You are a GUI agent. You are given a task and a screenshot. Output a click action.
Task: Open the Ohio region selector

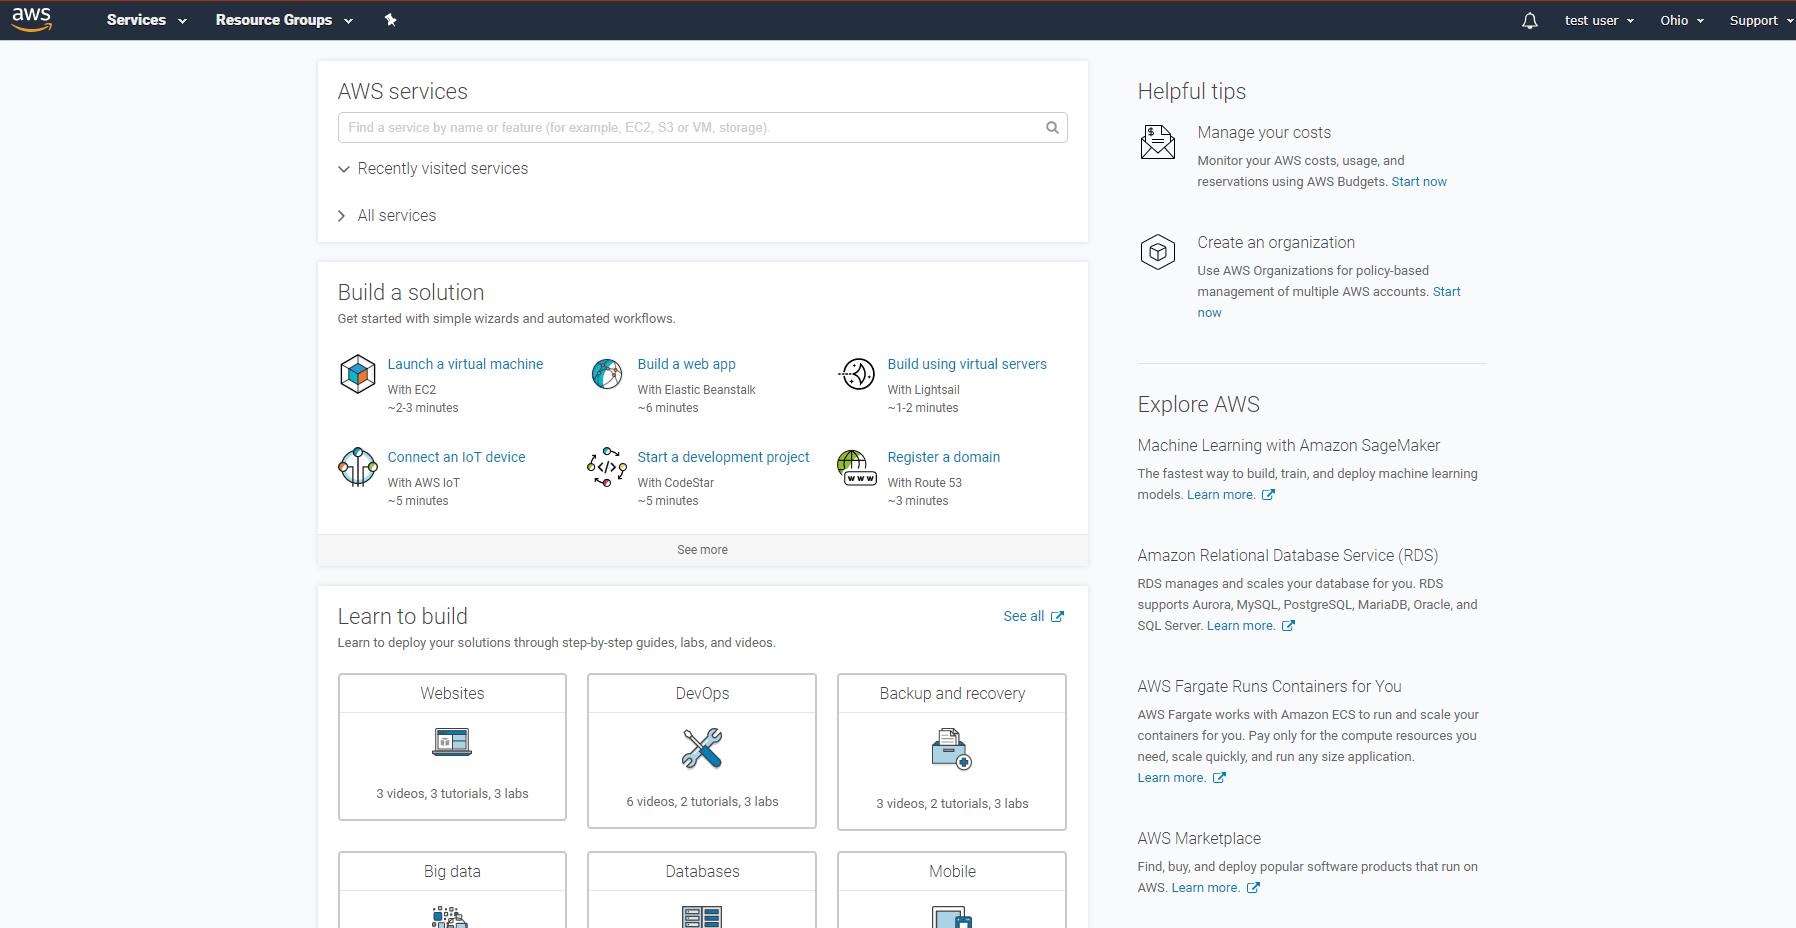pos(1682,20)
